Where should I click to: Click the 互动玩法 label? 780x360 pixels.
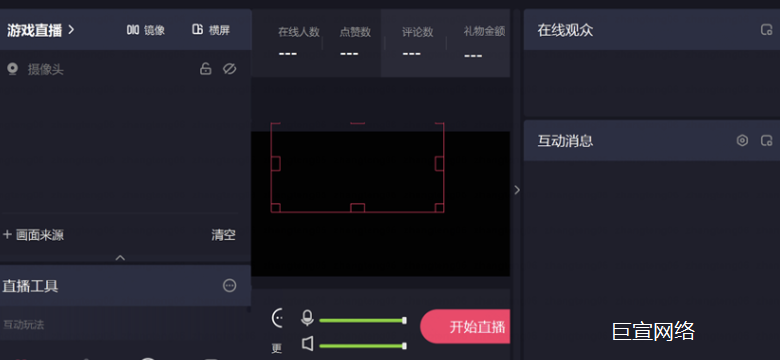pos(23,325)
